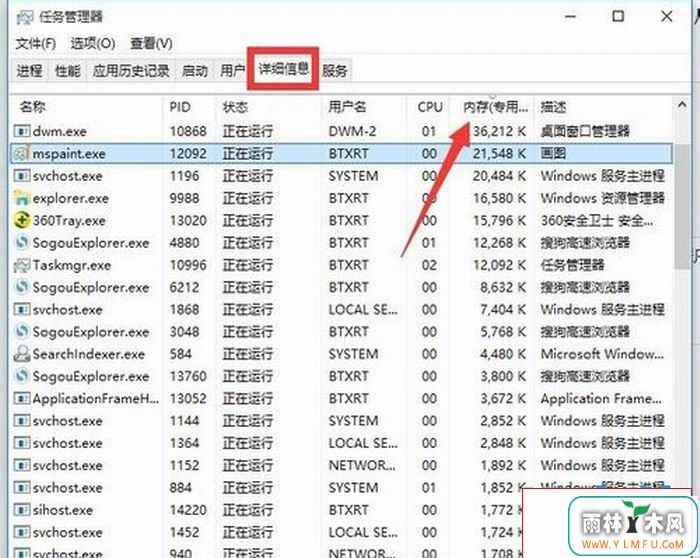Select the SearchIndexer.exe process name
700x558 pixels.
point(88,354)
